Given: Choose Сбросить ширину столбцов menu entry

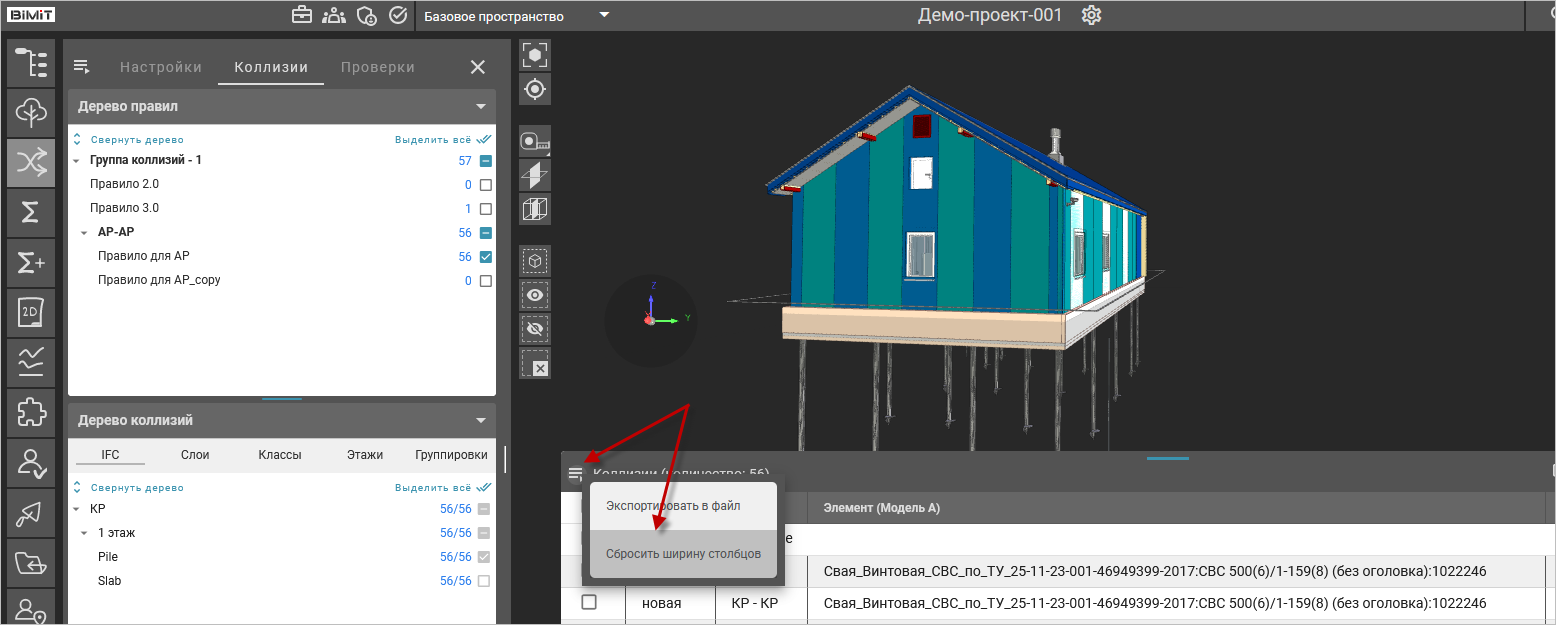Looking at the screenshot, I should pos(683,554).
